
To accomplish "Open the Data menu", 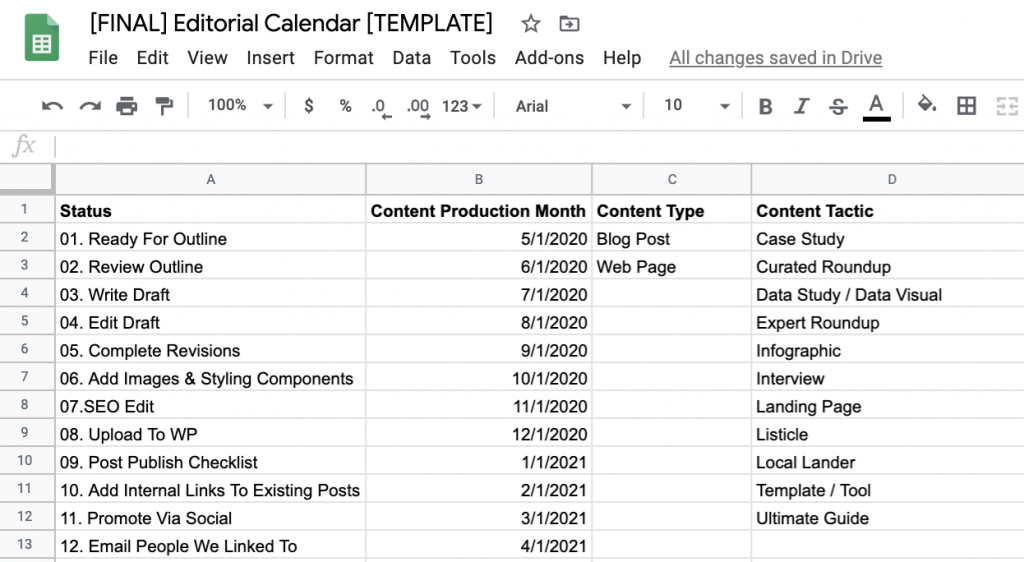I will point(411,58).
